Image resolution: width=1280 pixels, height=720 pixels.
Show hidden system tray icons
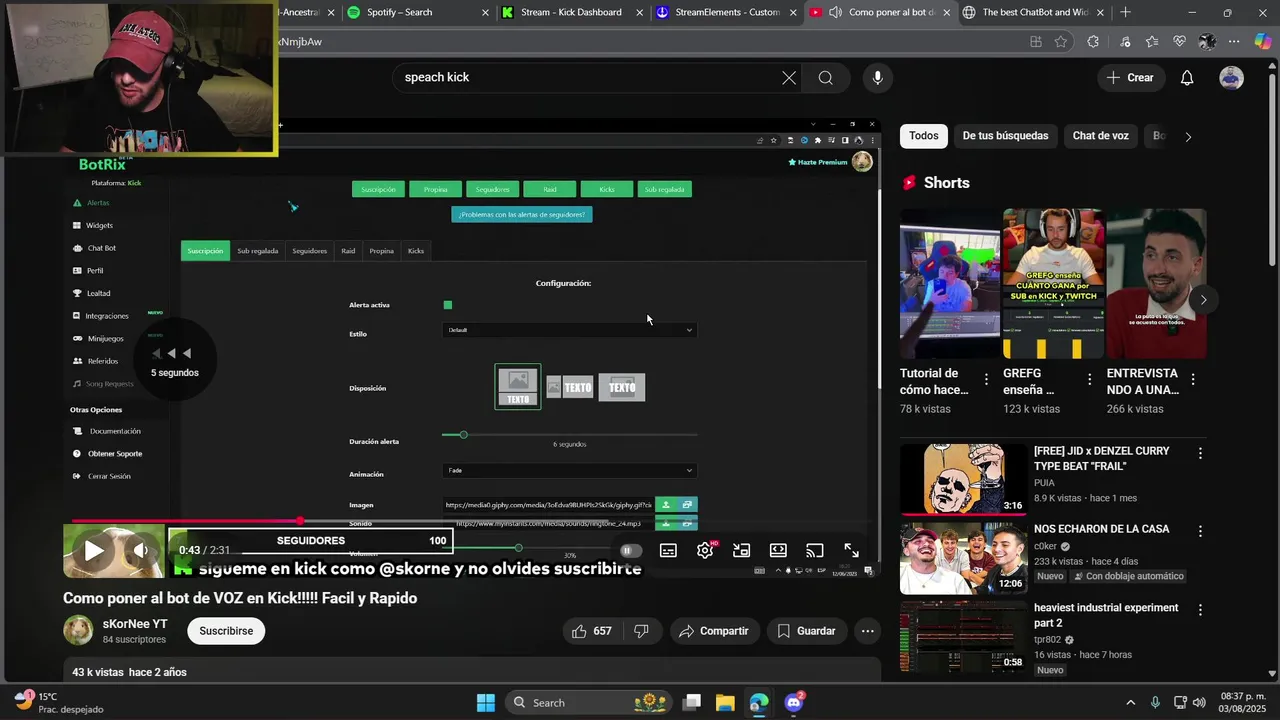1131,702
